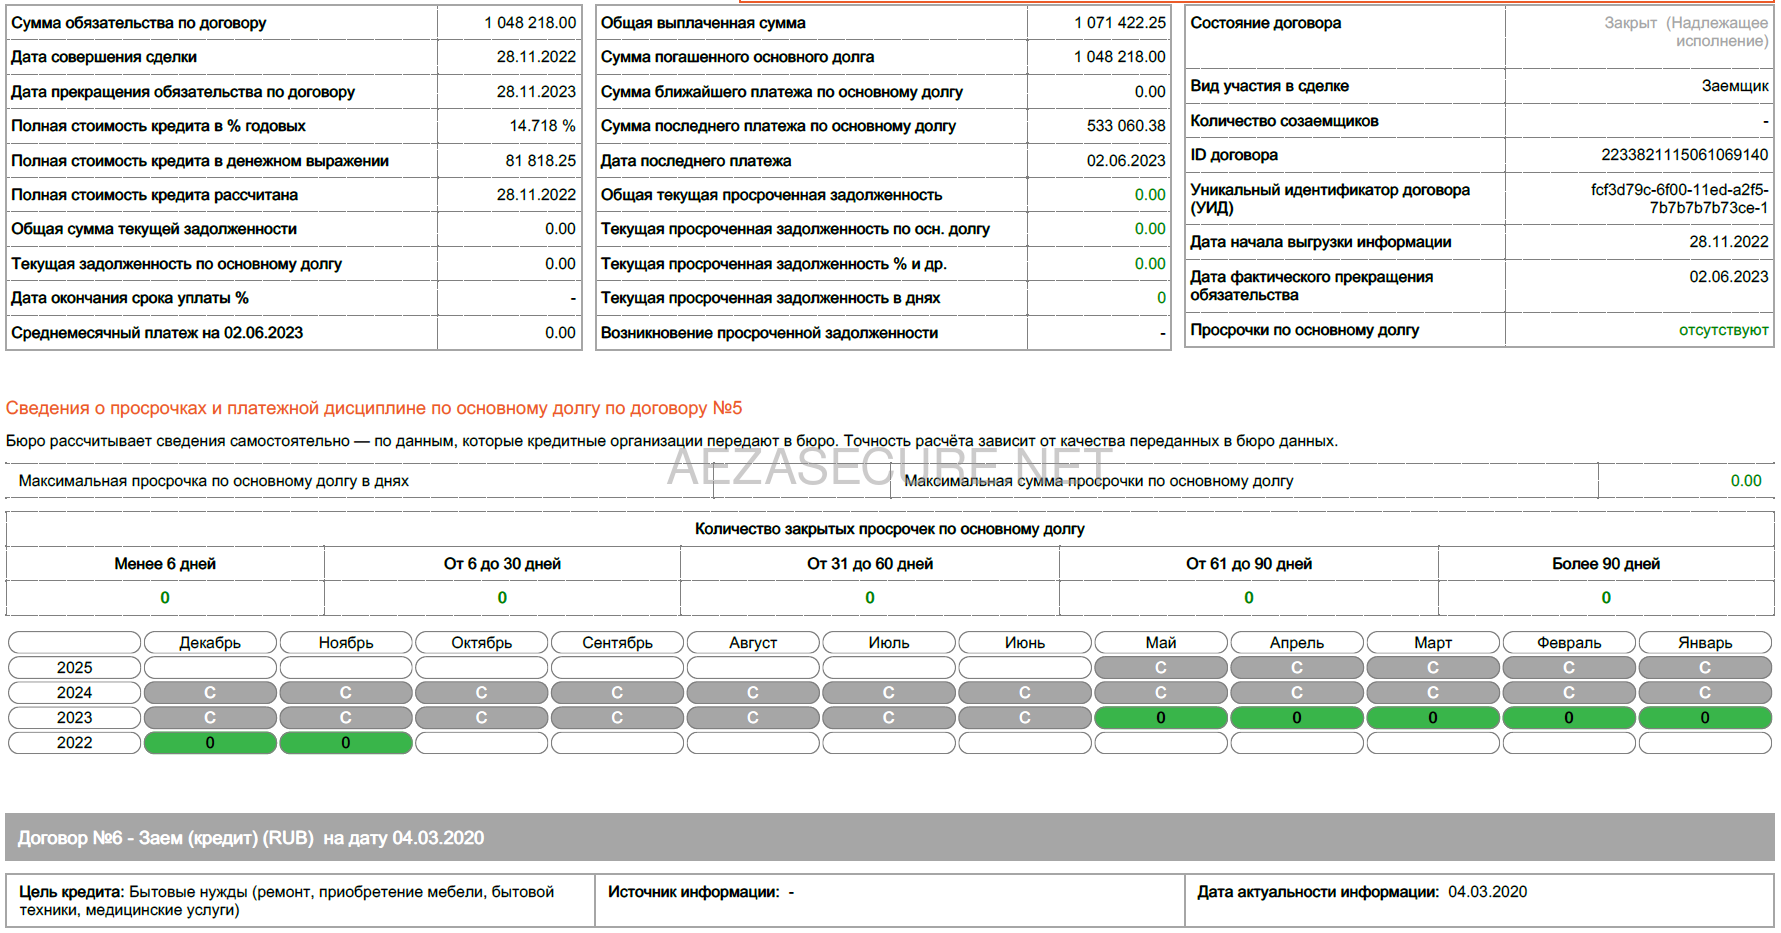Click the 2023 year row label
The width and height of the screenshot is (1781, 933).
75,718
